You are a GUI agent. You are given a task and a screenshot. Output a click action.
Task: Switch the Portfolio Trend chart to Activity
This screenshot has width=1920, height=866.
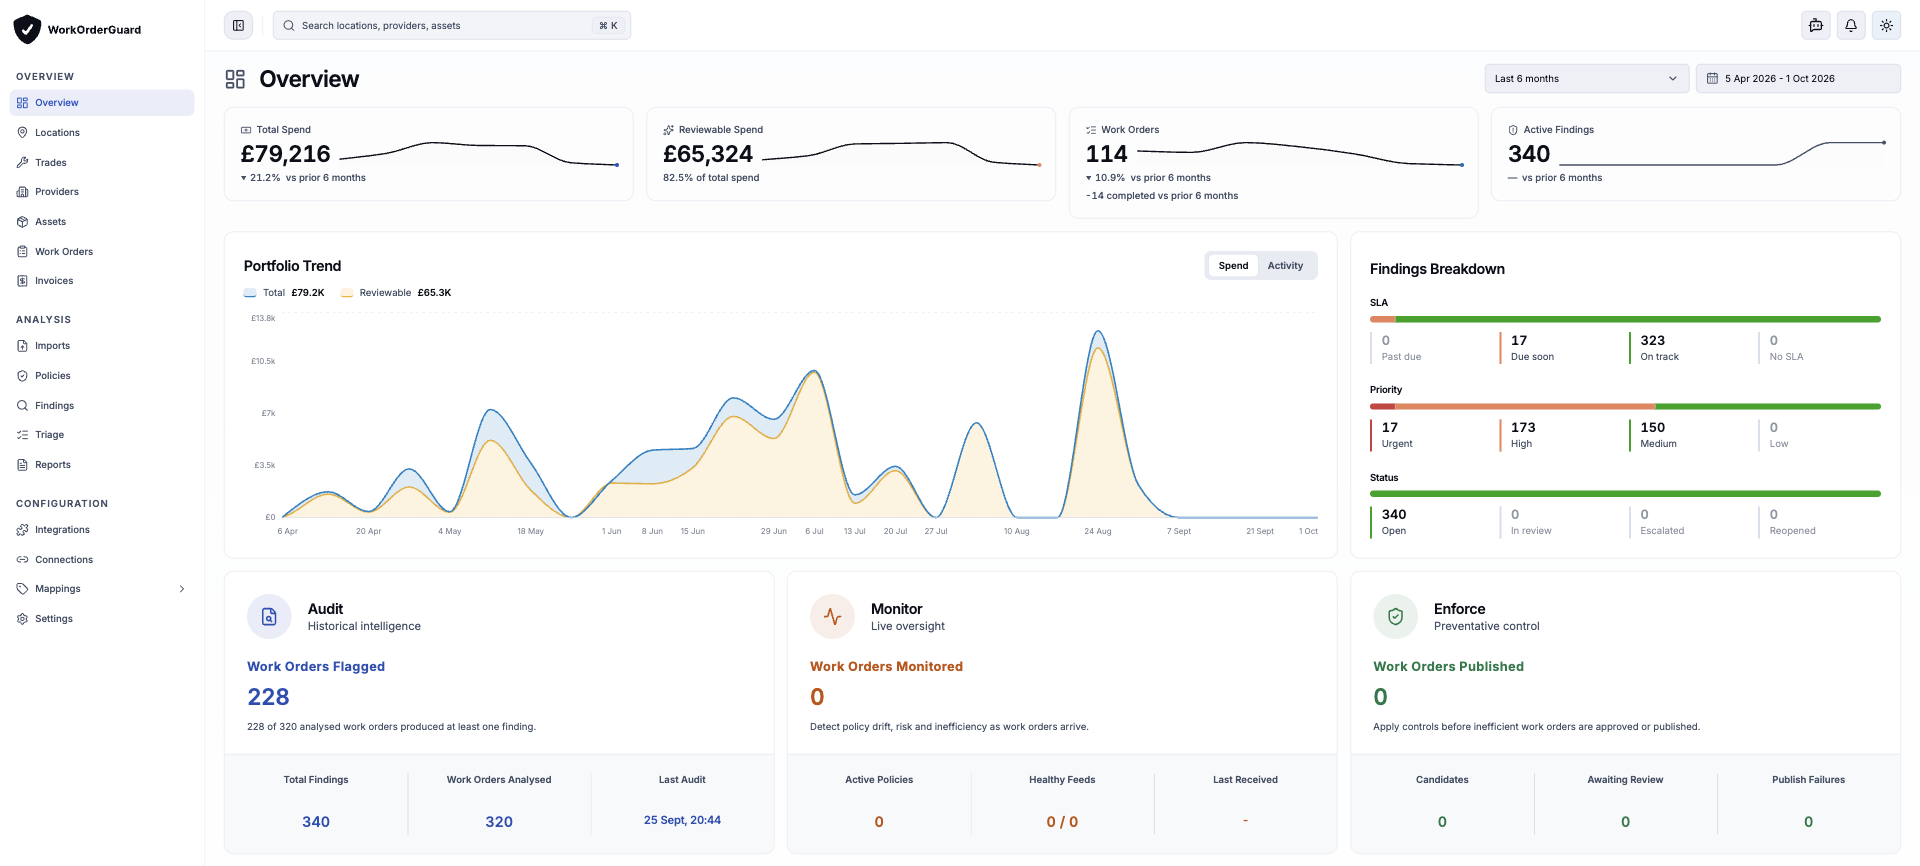click(1285, 266)
